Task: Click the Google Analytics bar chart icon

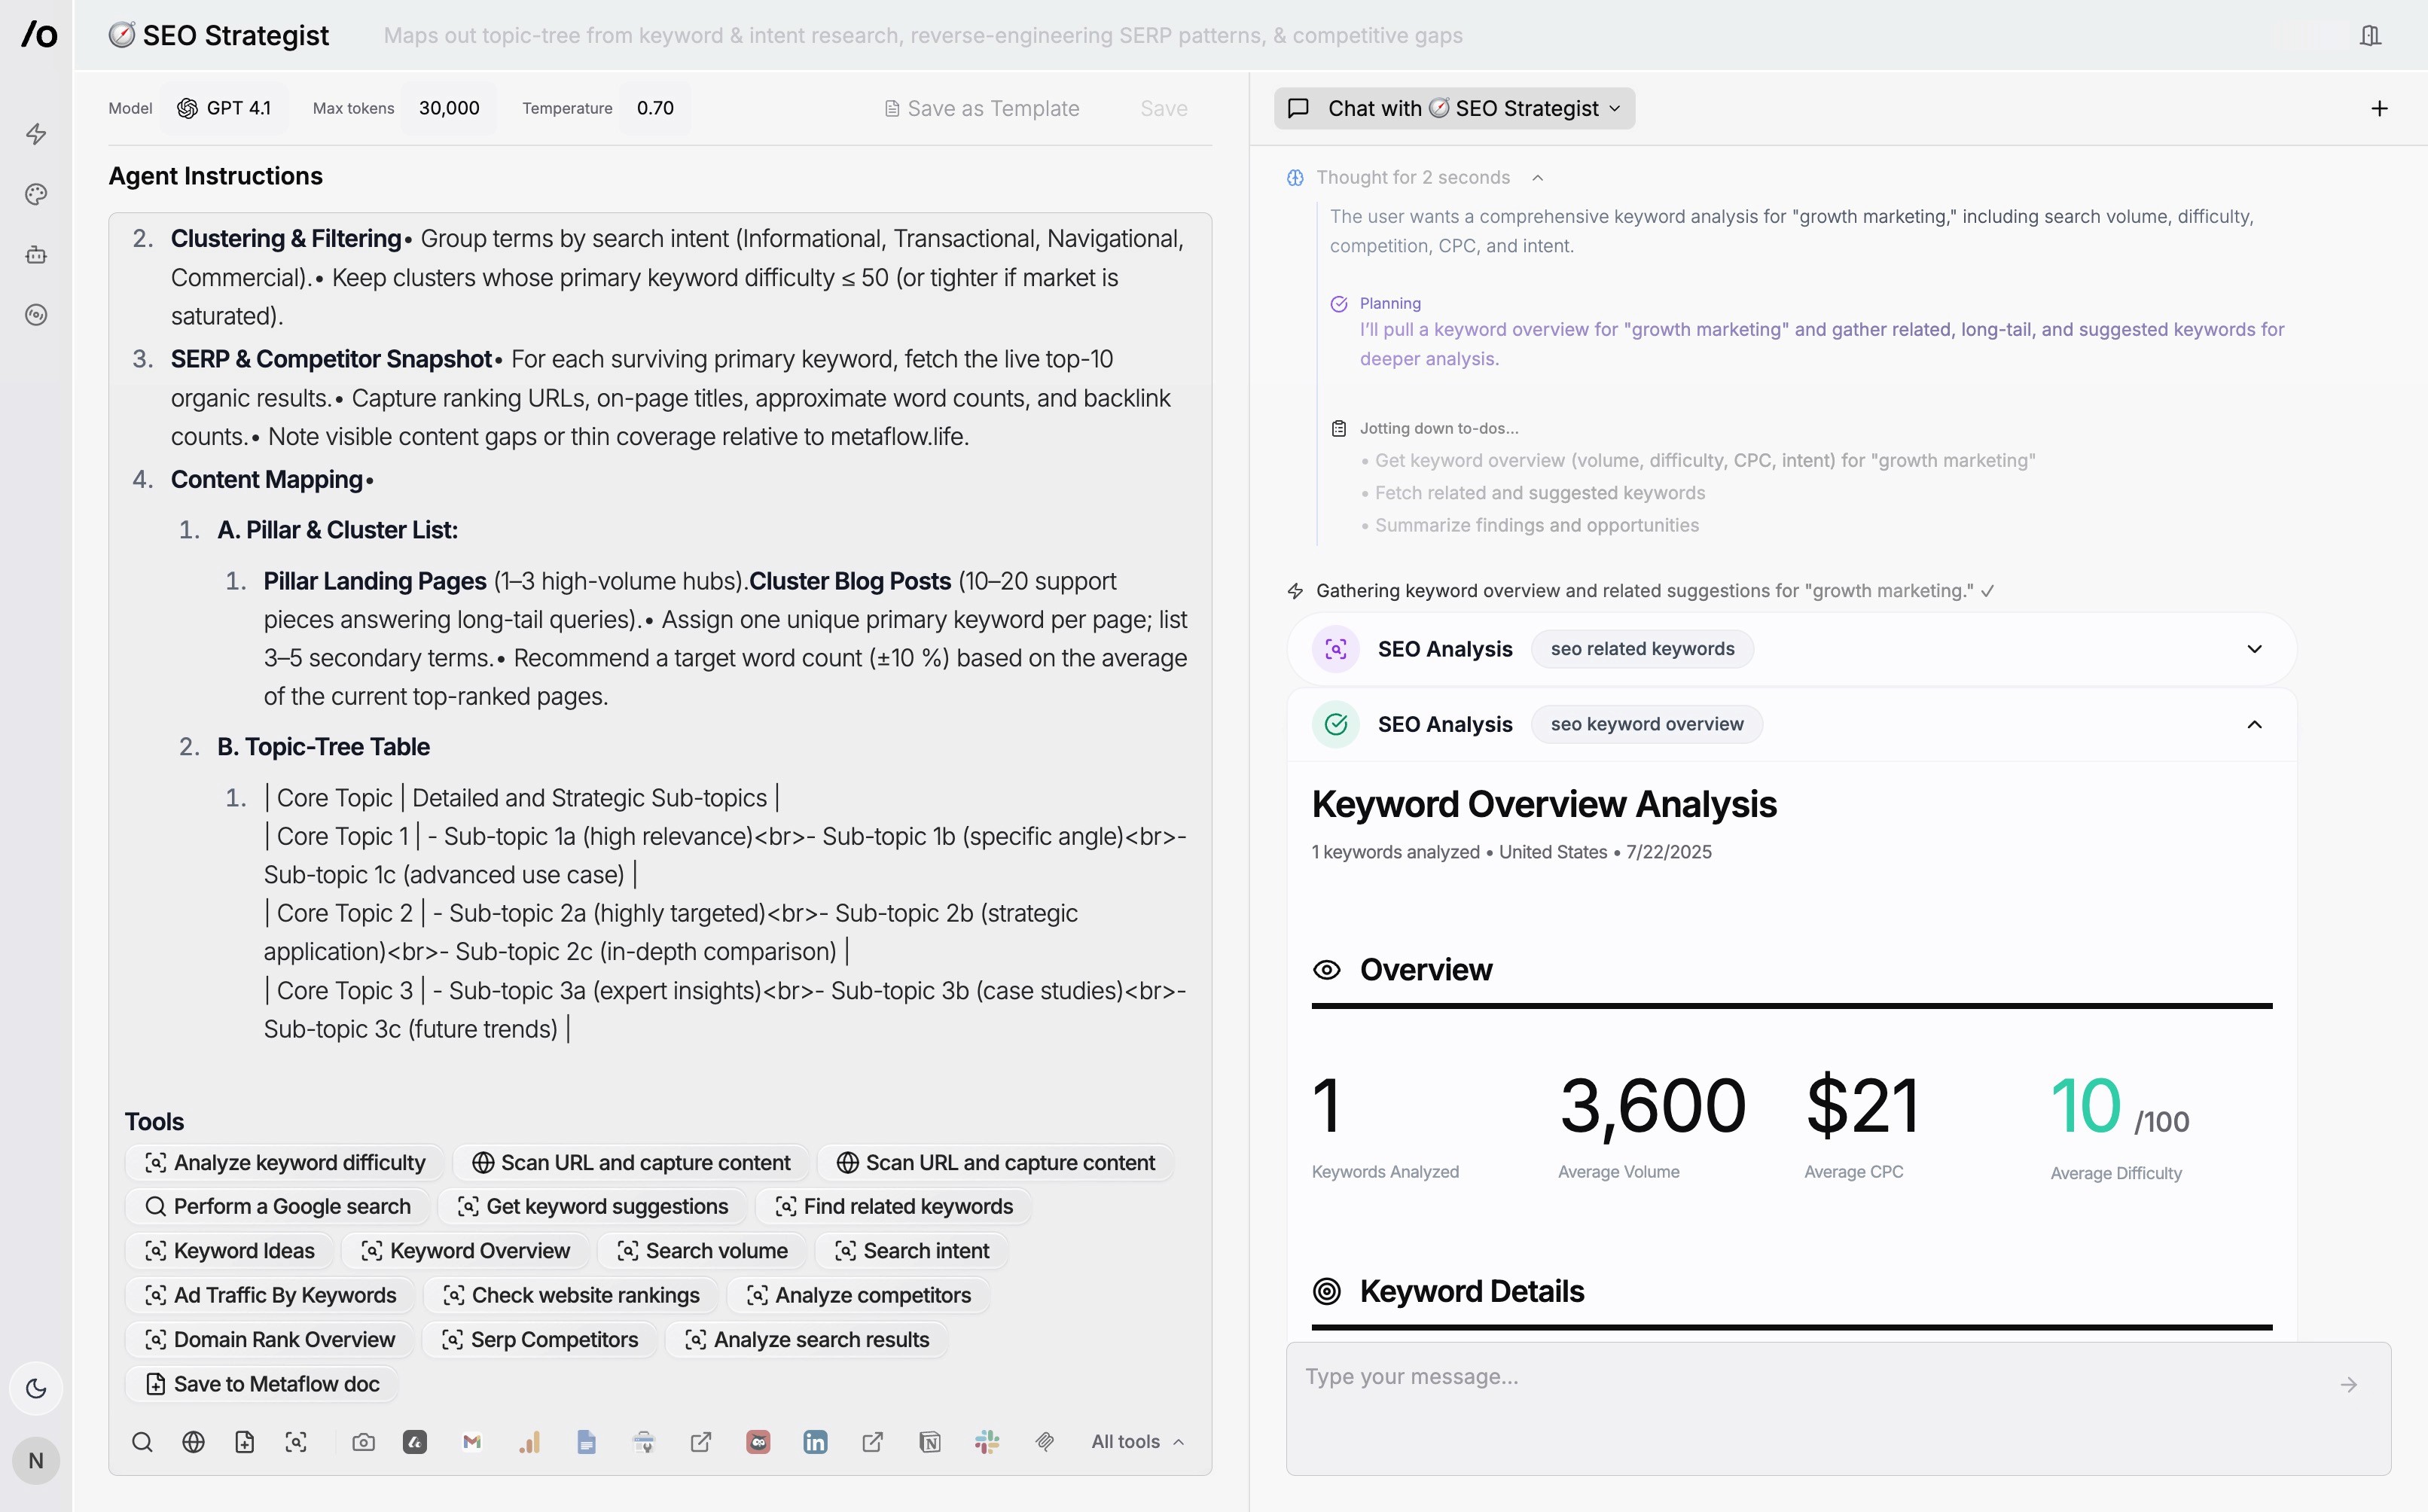Action: click(529, 1441)
